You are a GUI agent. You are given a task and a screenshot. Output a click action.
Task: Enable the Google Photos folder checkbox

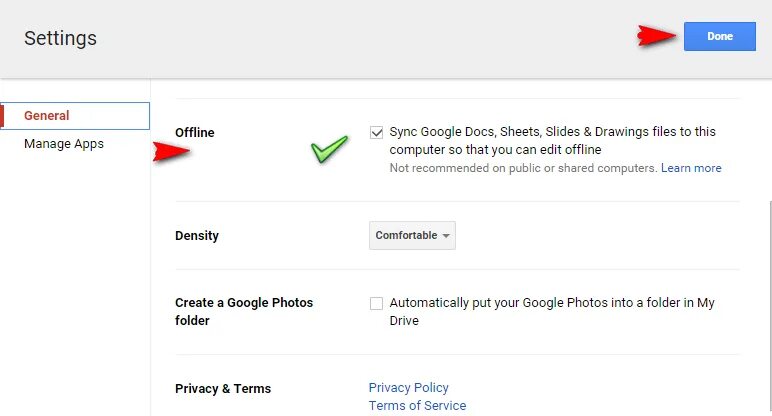click(376, 303)
